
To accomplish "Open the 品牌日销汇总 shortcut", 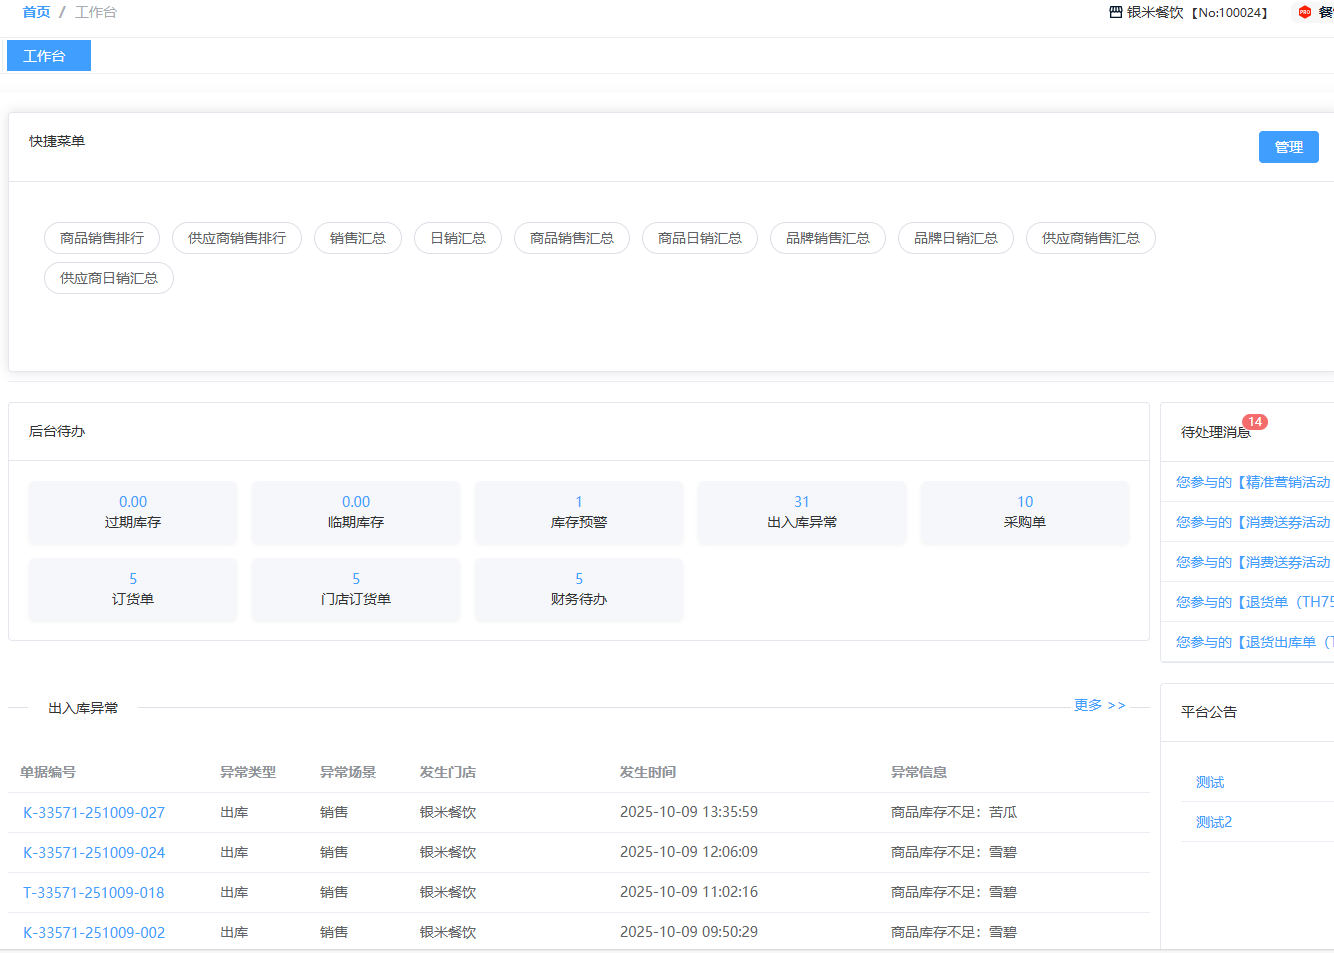I will coord(955,238).
